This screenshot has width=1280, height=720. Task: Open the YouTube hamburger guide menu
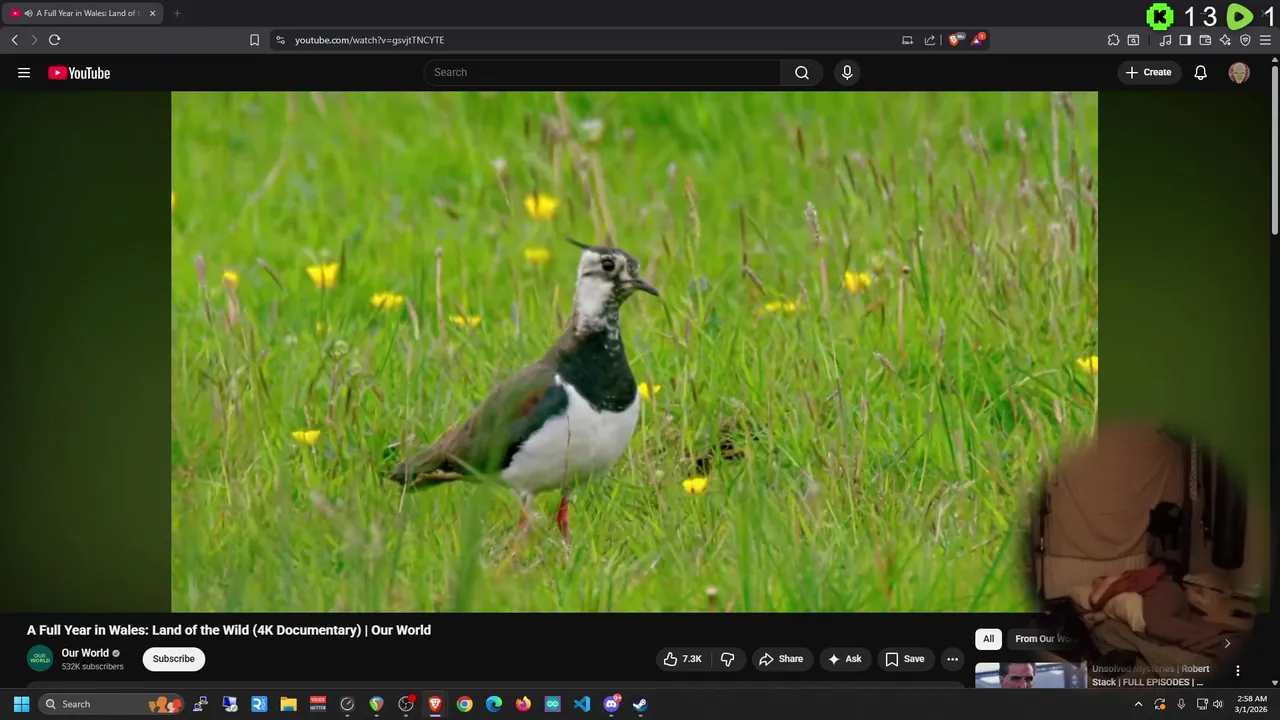pyautogui.click(x=24, y=73)
